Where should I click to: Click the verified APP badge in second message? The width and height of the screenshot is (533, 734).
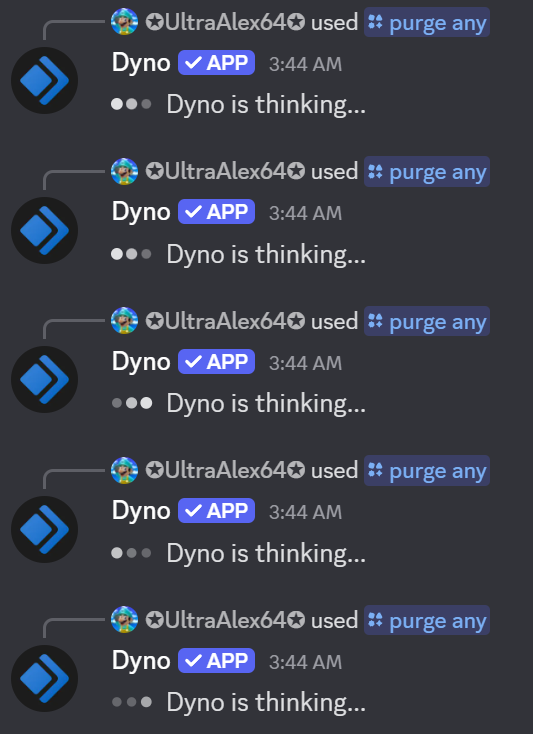click(x=216, y=212)
